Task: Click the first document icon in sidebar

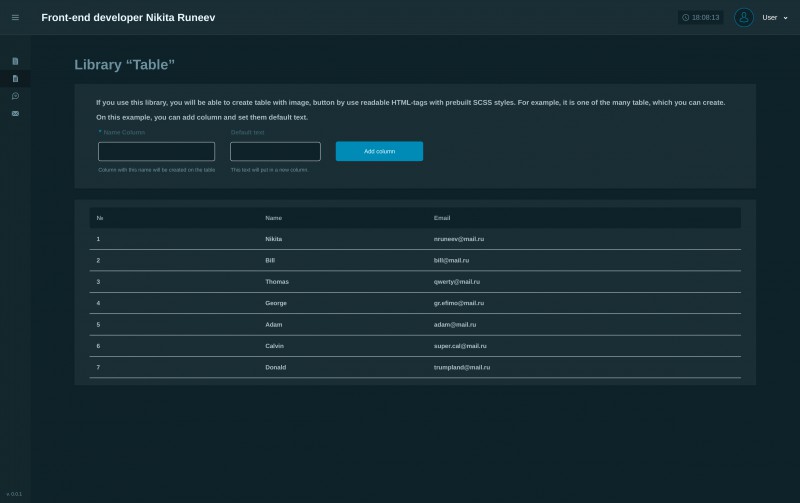Action: tap(15, 61)
